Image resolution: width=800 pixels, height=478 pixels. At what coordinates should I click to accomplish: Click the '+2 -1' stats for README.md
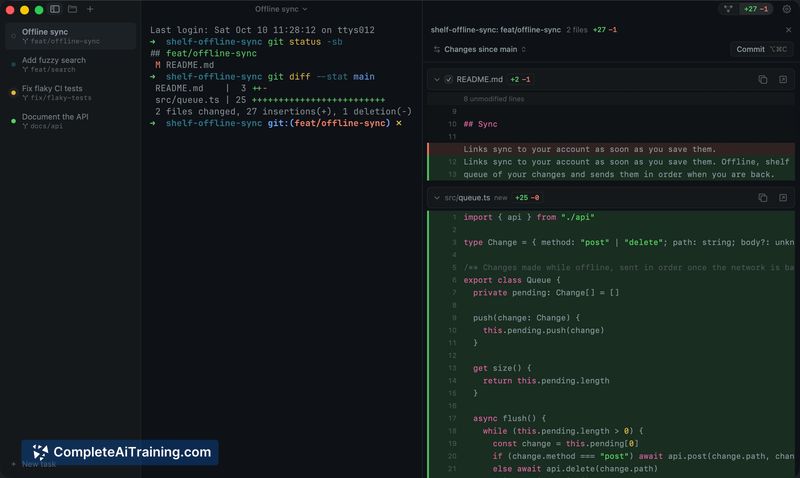point(520,80)
